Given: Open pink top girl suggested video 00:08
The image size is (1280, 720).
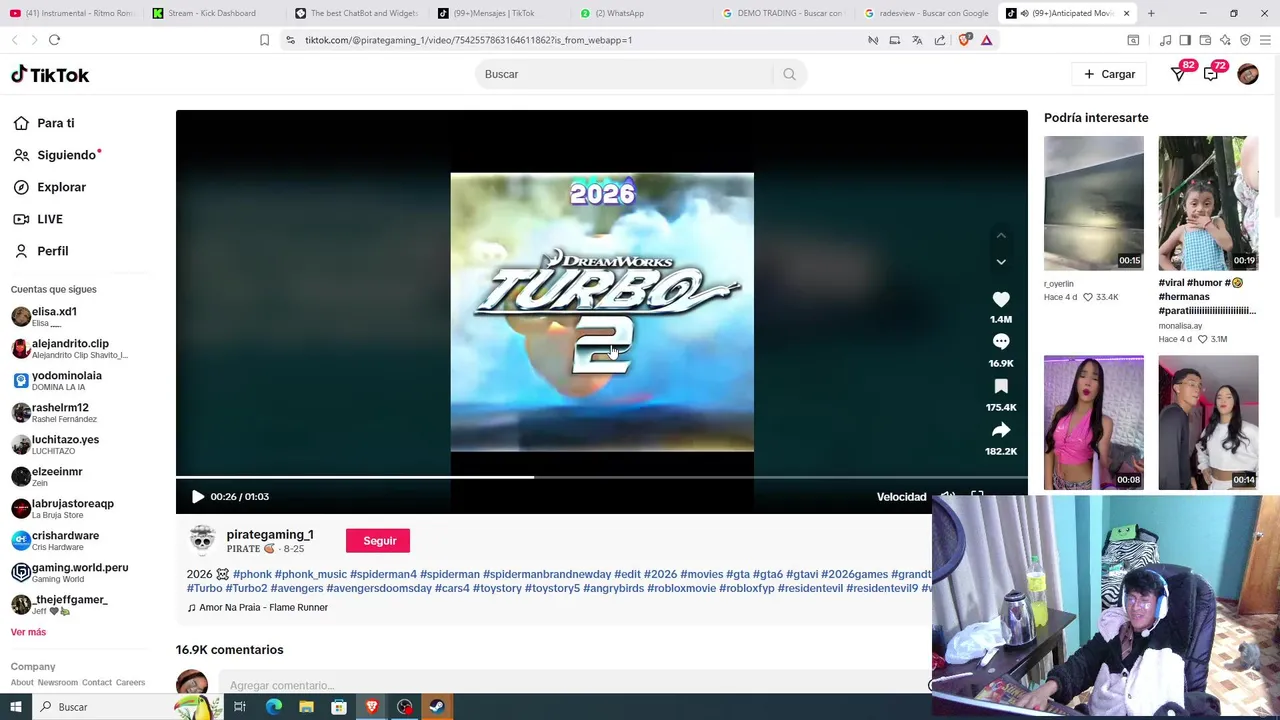Looking at the screenshot, I should [x=1093, y=422].
